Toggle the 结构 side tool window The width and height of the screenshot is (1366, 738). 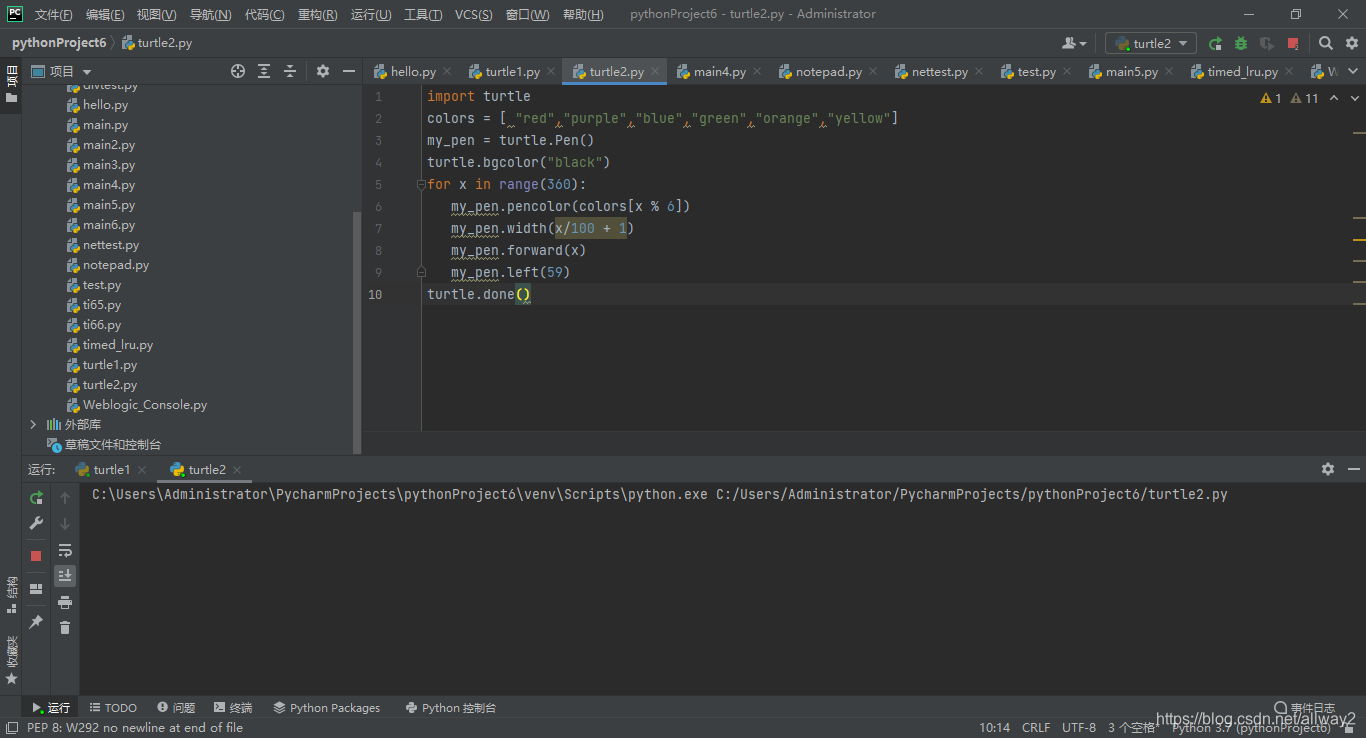click(11, 593)
